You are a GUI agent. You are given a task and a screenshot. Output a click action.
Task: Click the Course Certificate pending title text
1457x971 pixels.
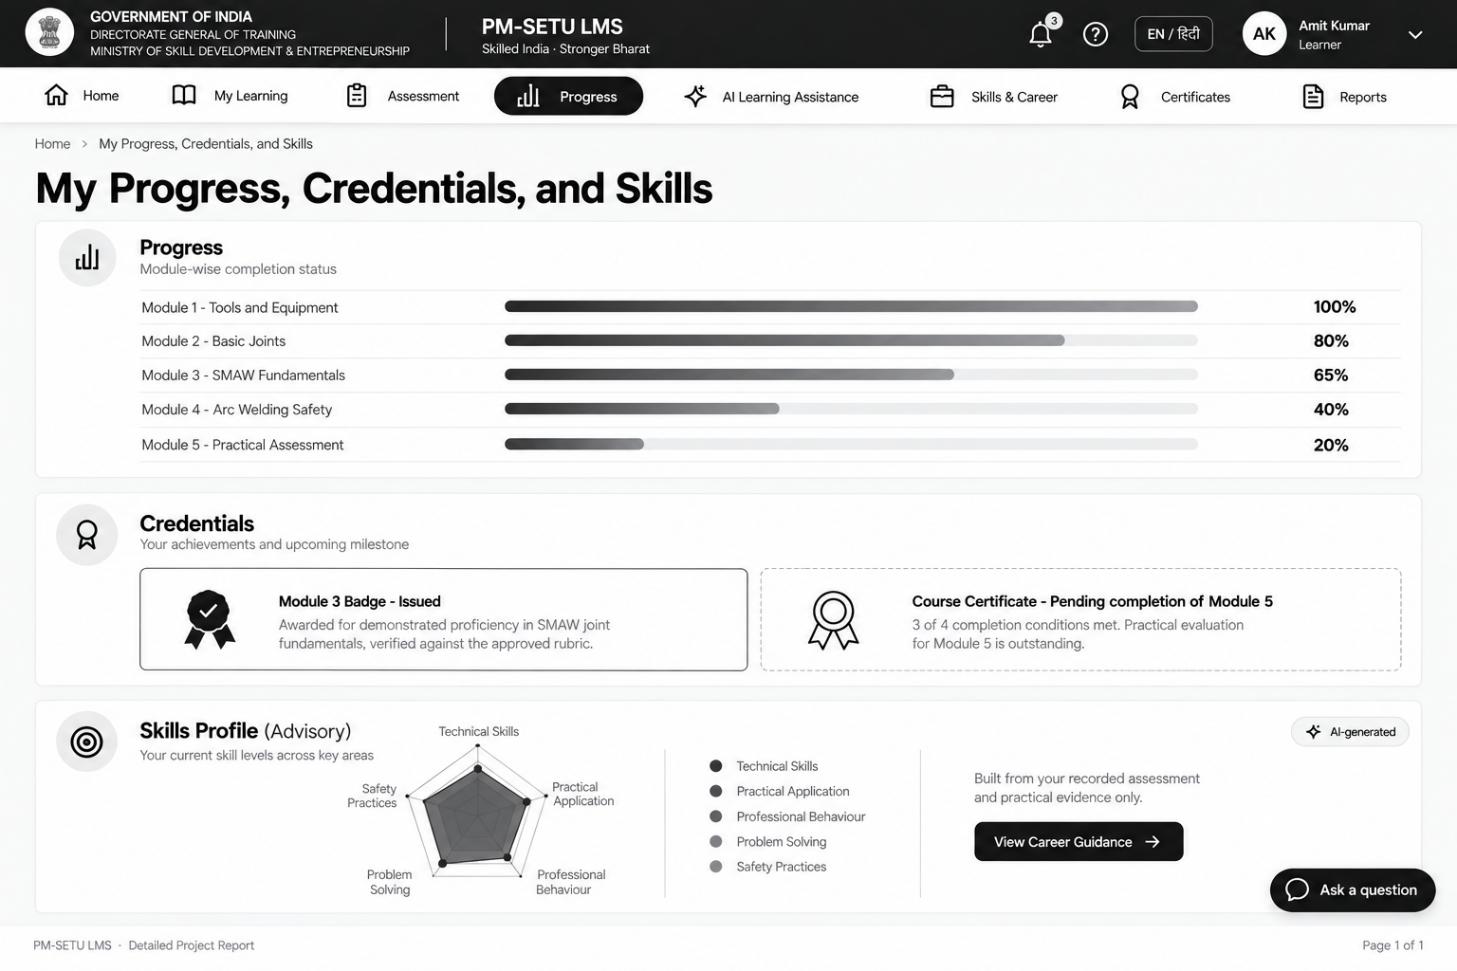[1092, 601]
